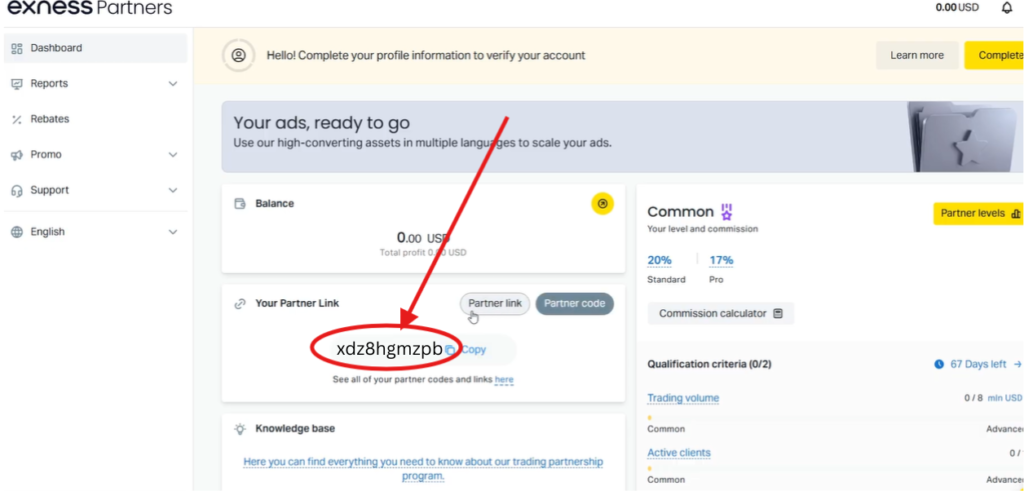Expand the Reports chevron
Screen dimensions: 1024x491
pyautogui.click(x=173, y=84)
